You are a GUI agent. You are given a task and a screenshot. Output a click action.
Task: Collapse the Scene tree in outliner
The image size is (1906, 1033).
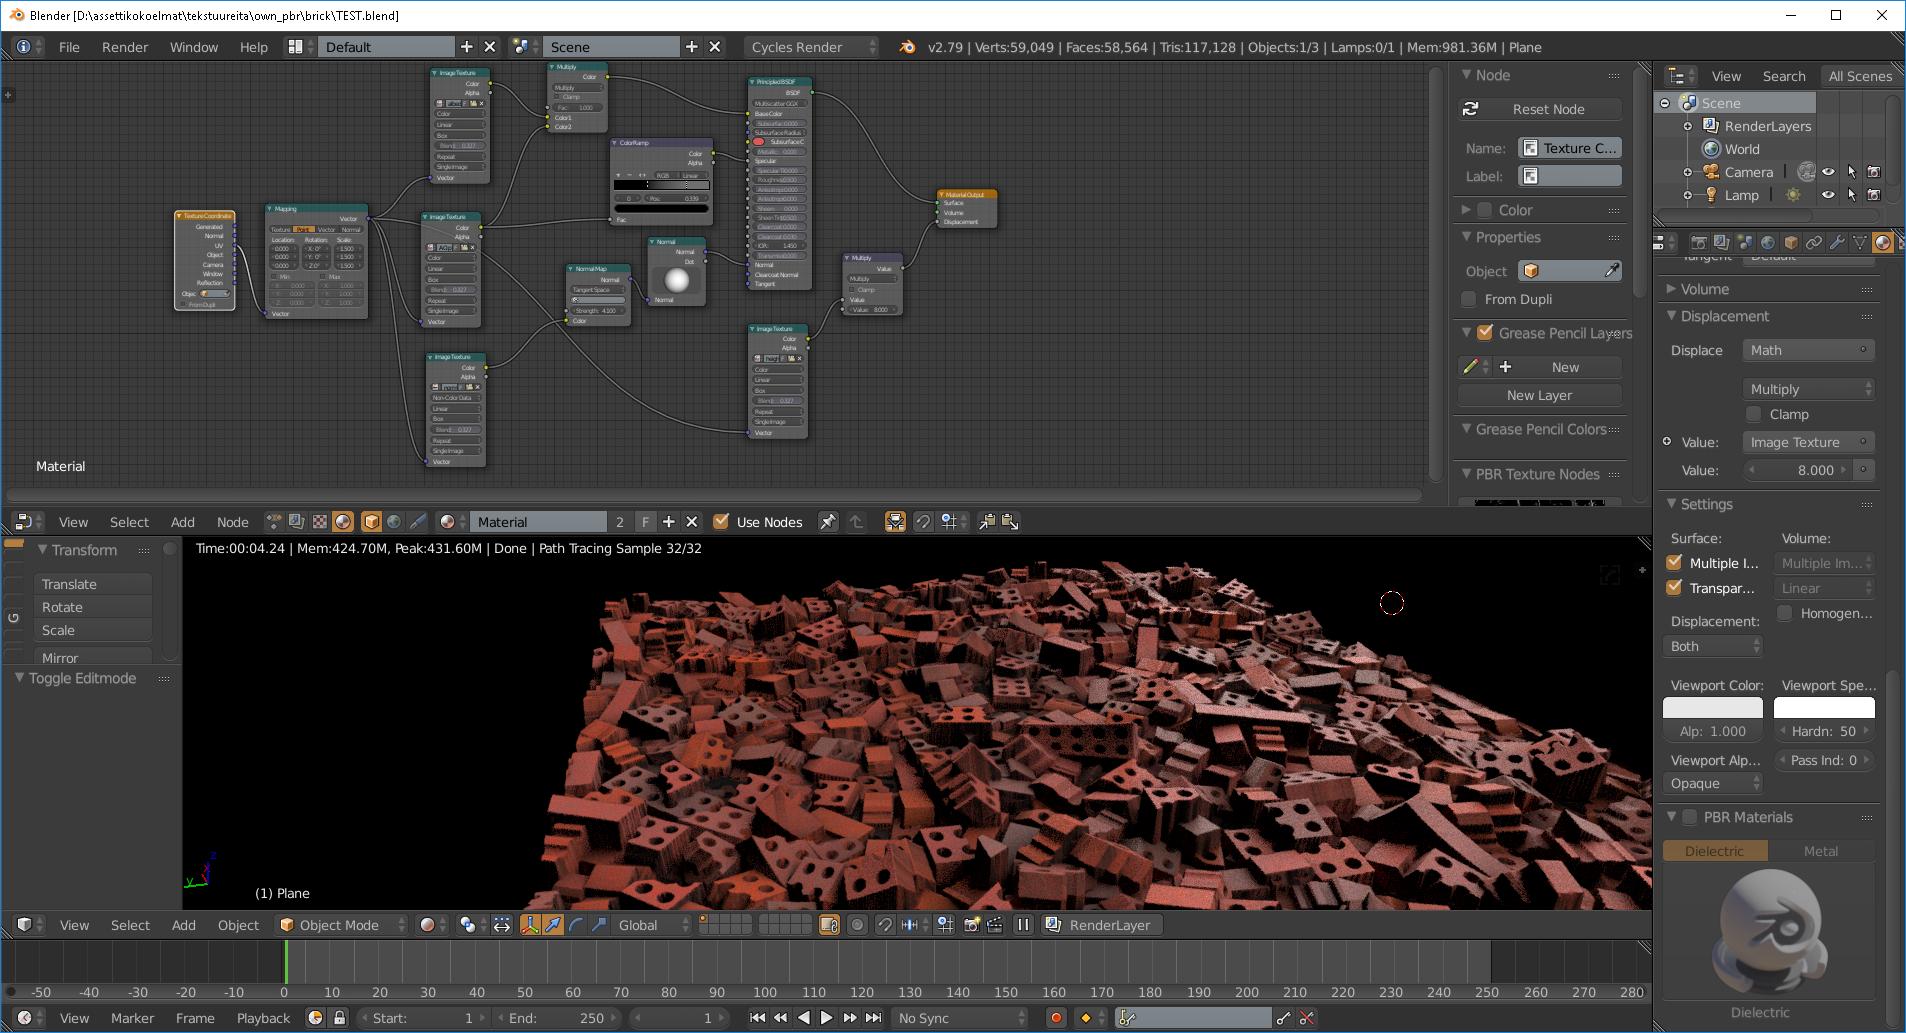click(1665, 103)
